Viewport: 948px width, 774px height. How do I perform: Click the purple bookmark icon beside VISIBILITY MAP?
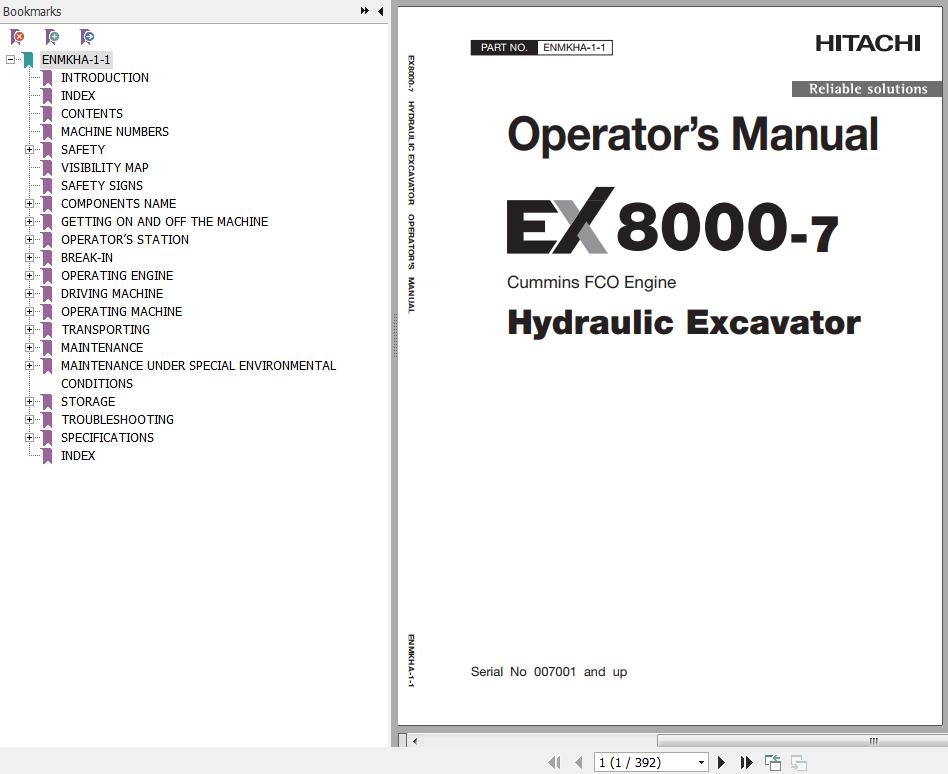47,167
